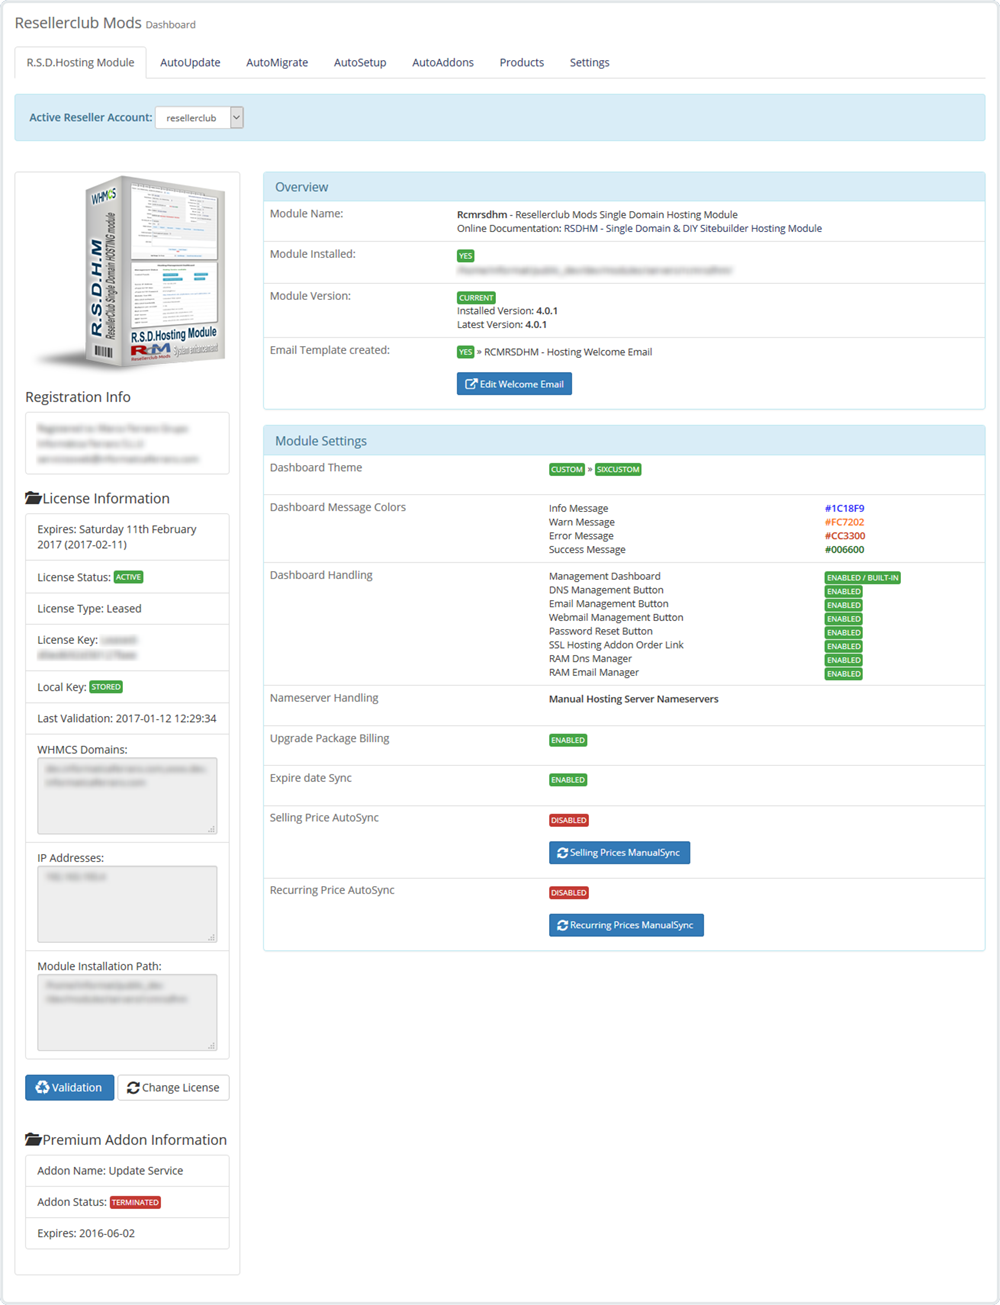Viewport: 1000px width, 1305px height.
Task: Click the #1C18F9 info message color
Action: 845,508
